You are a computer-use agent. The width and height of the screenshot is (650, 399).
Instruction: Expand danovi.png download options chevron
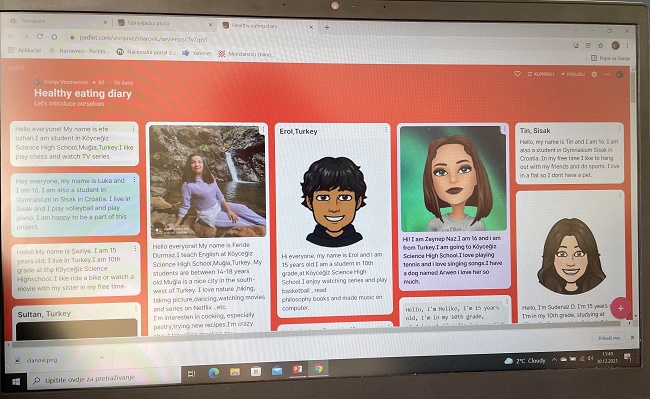point(102,358)
